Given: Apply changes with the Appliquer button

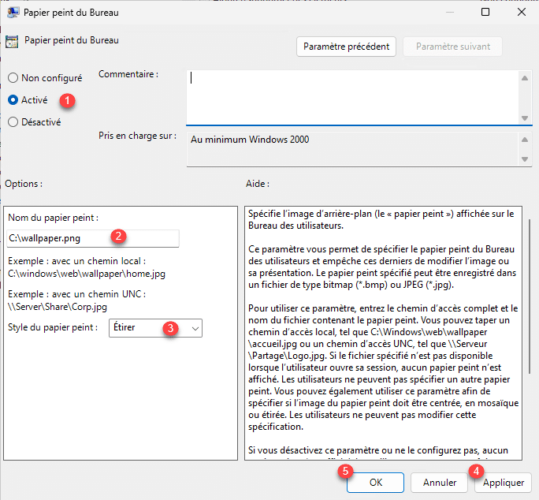Looking at the screenshot, I should point(503,482).
